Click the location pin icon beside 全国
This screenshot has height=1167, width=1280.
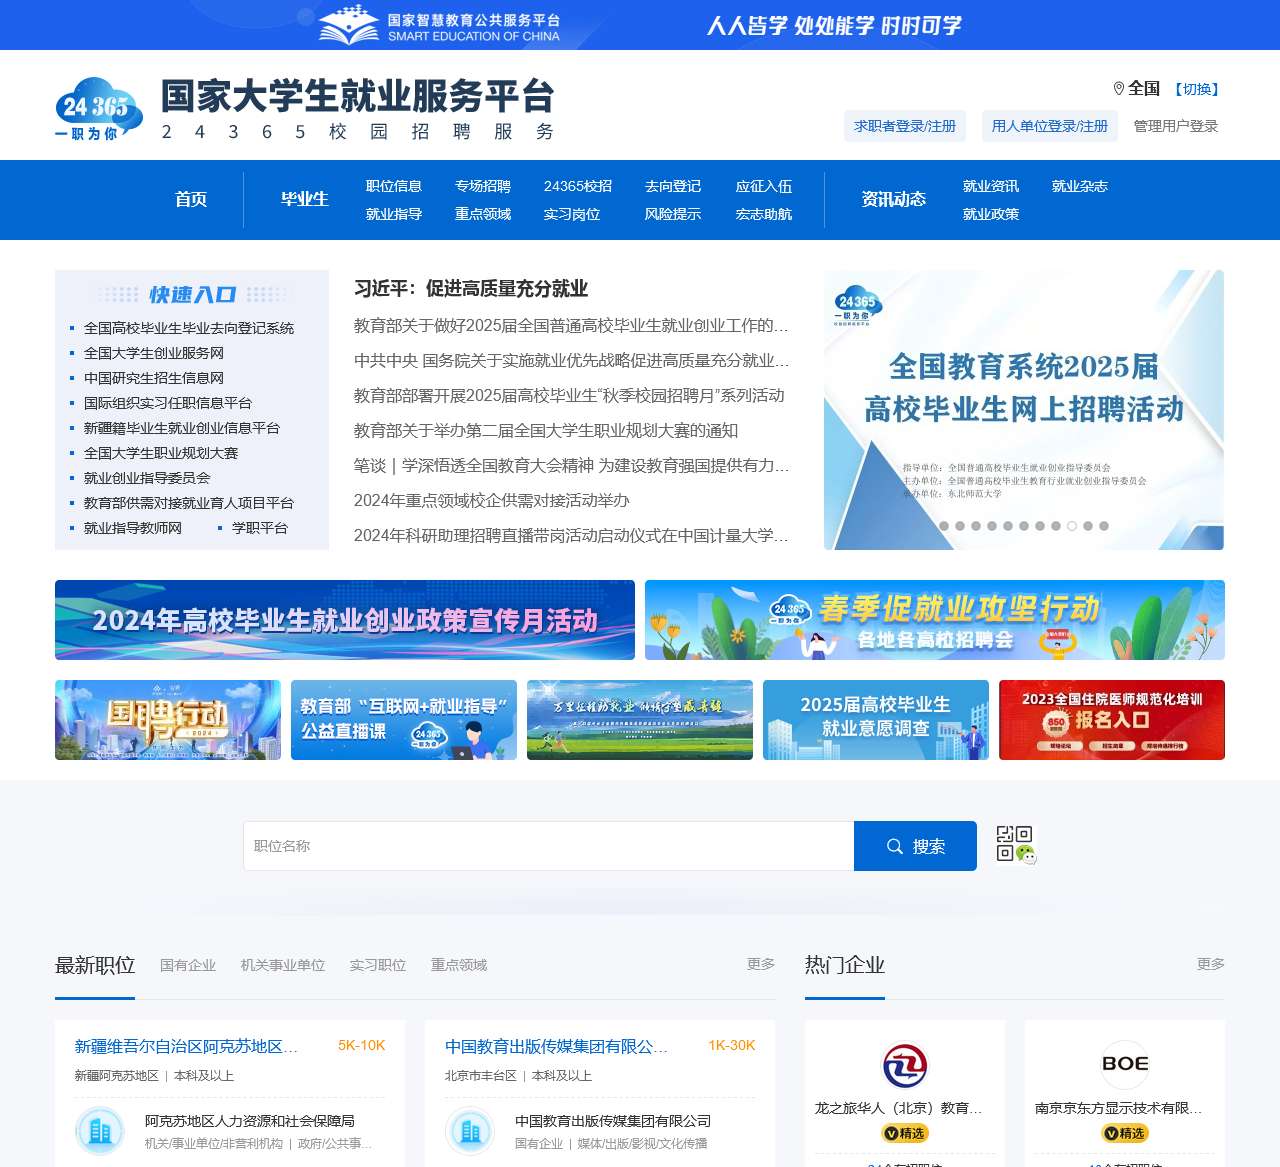(1119, 89)
